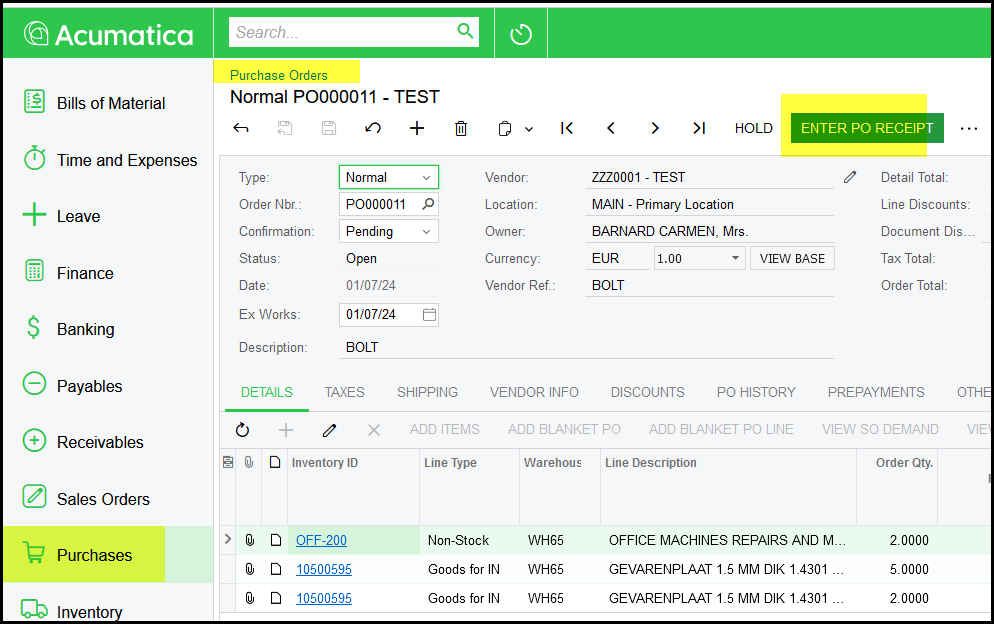This screenshot has height=624, width=994.
Task: Click the Vendor Ref. input field
Action: point(711,286)
